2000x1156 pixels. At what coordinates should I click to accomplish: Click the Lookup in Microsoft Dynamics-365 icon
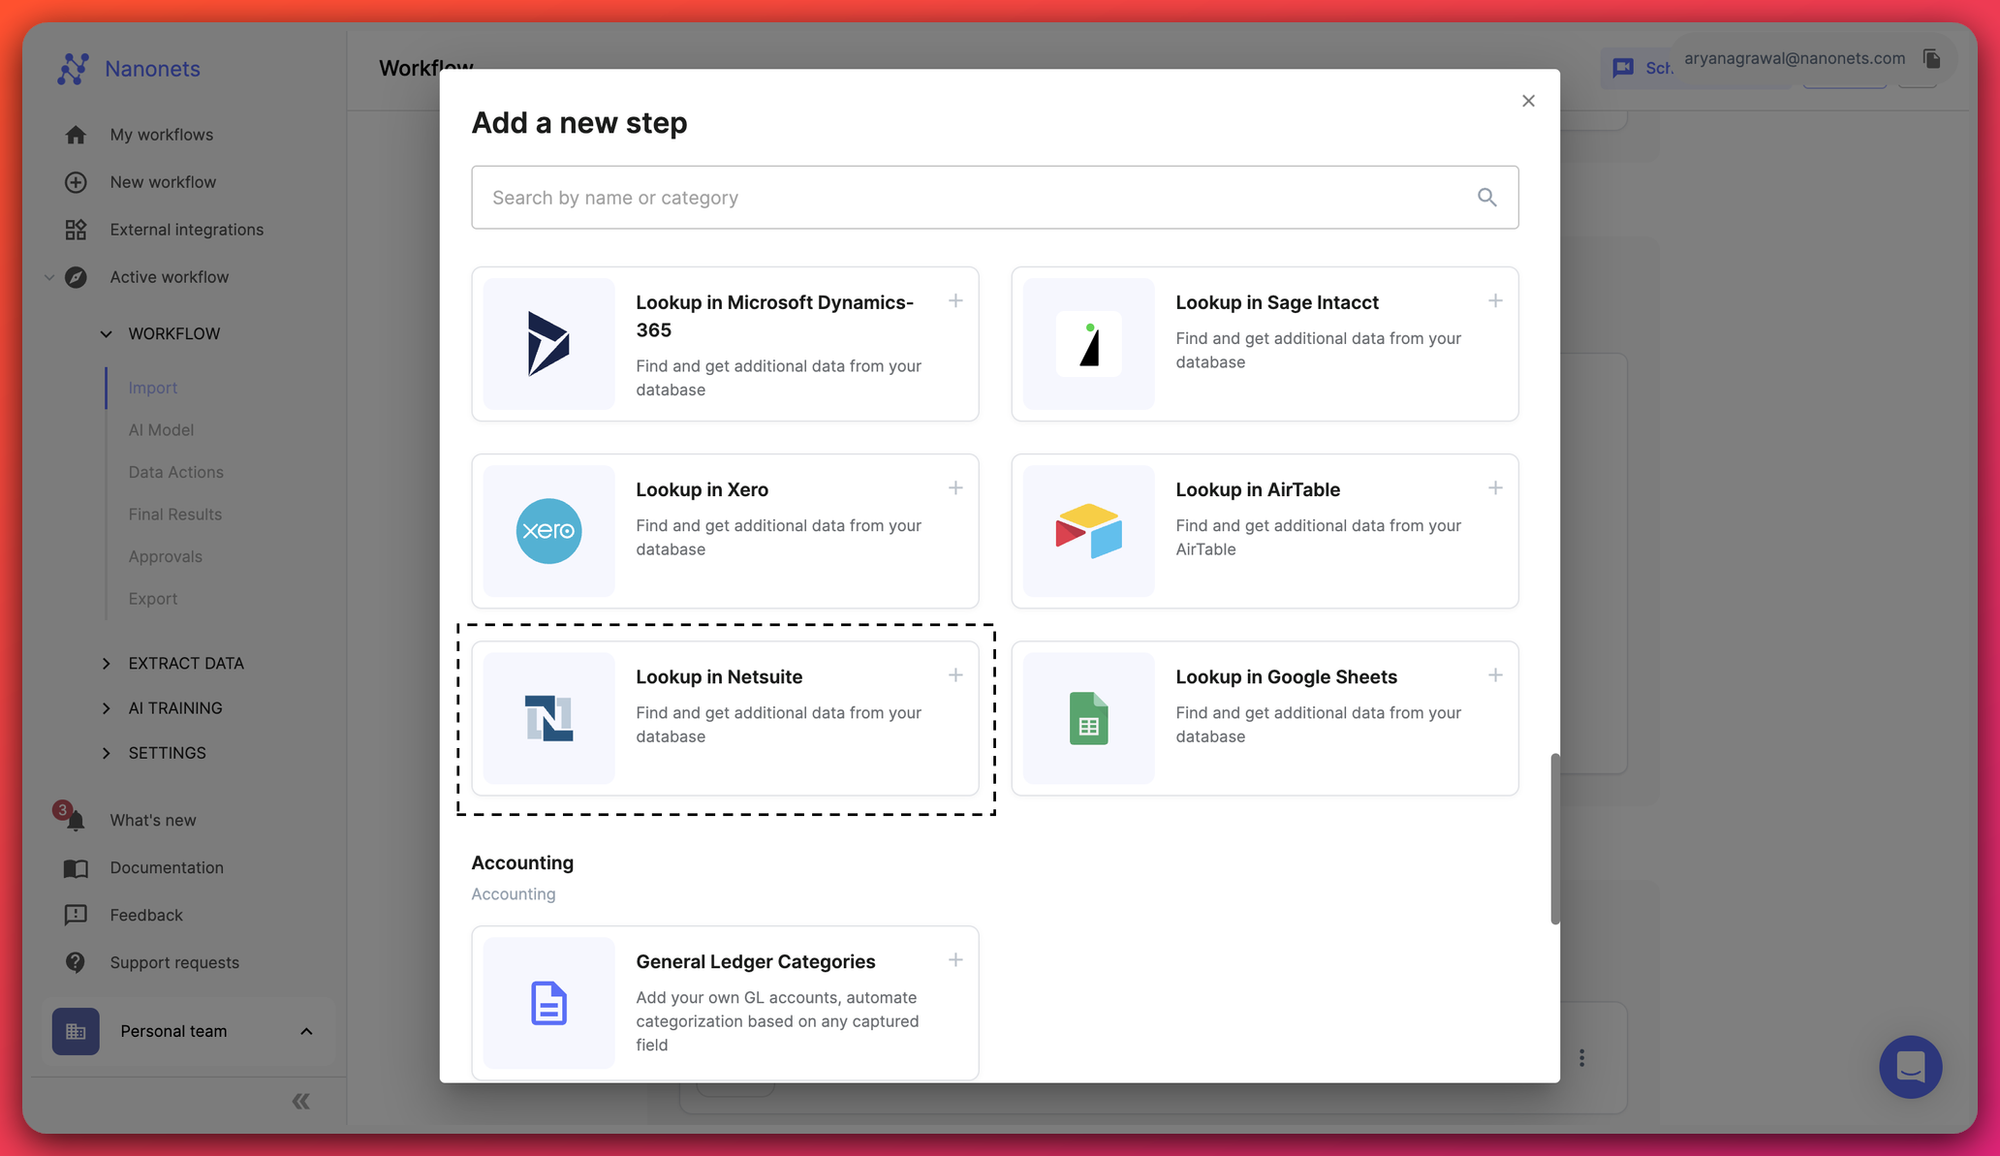(549, 343)
